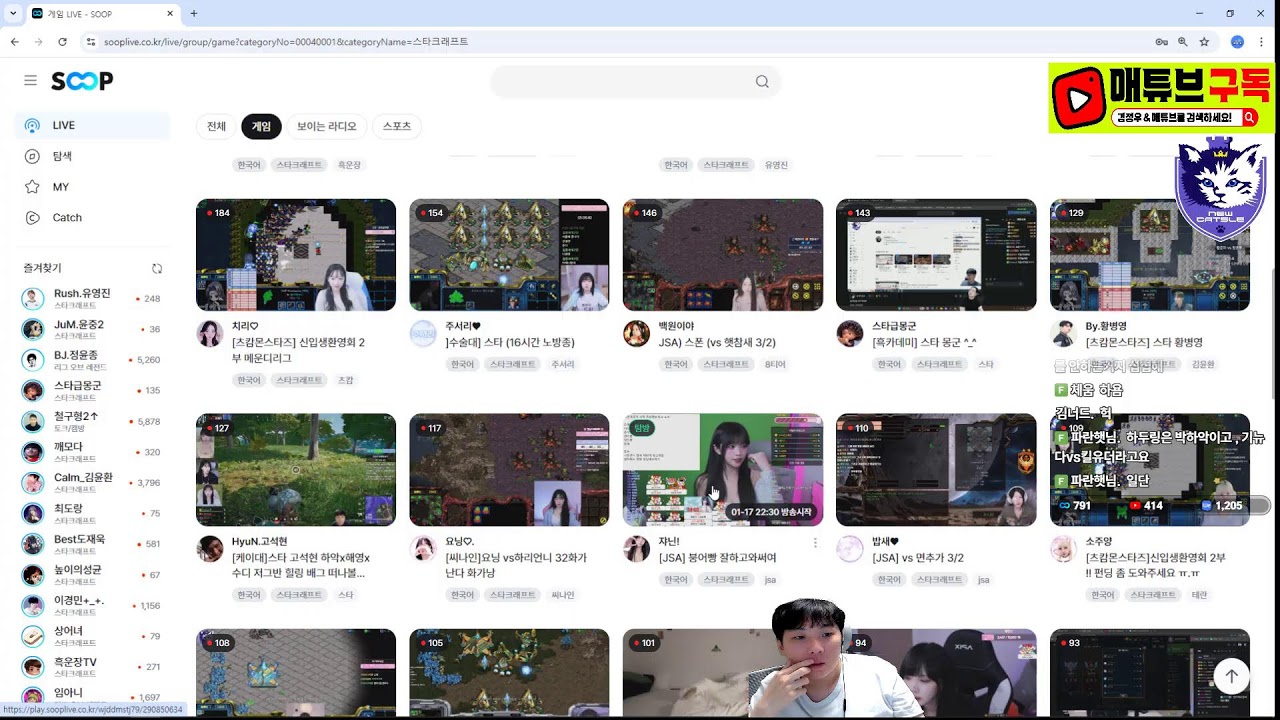Open more options for 쟈닌! stream card
1280x720 pixels.
[815, 543]
